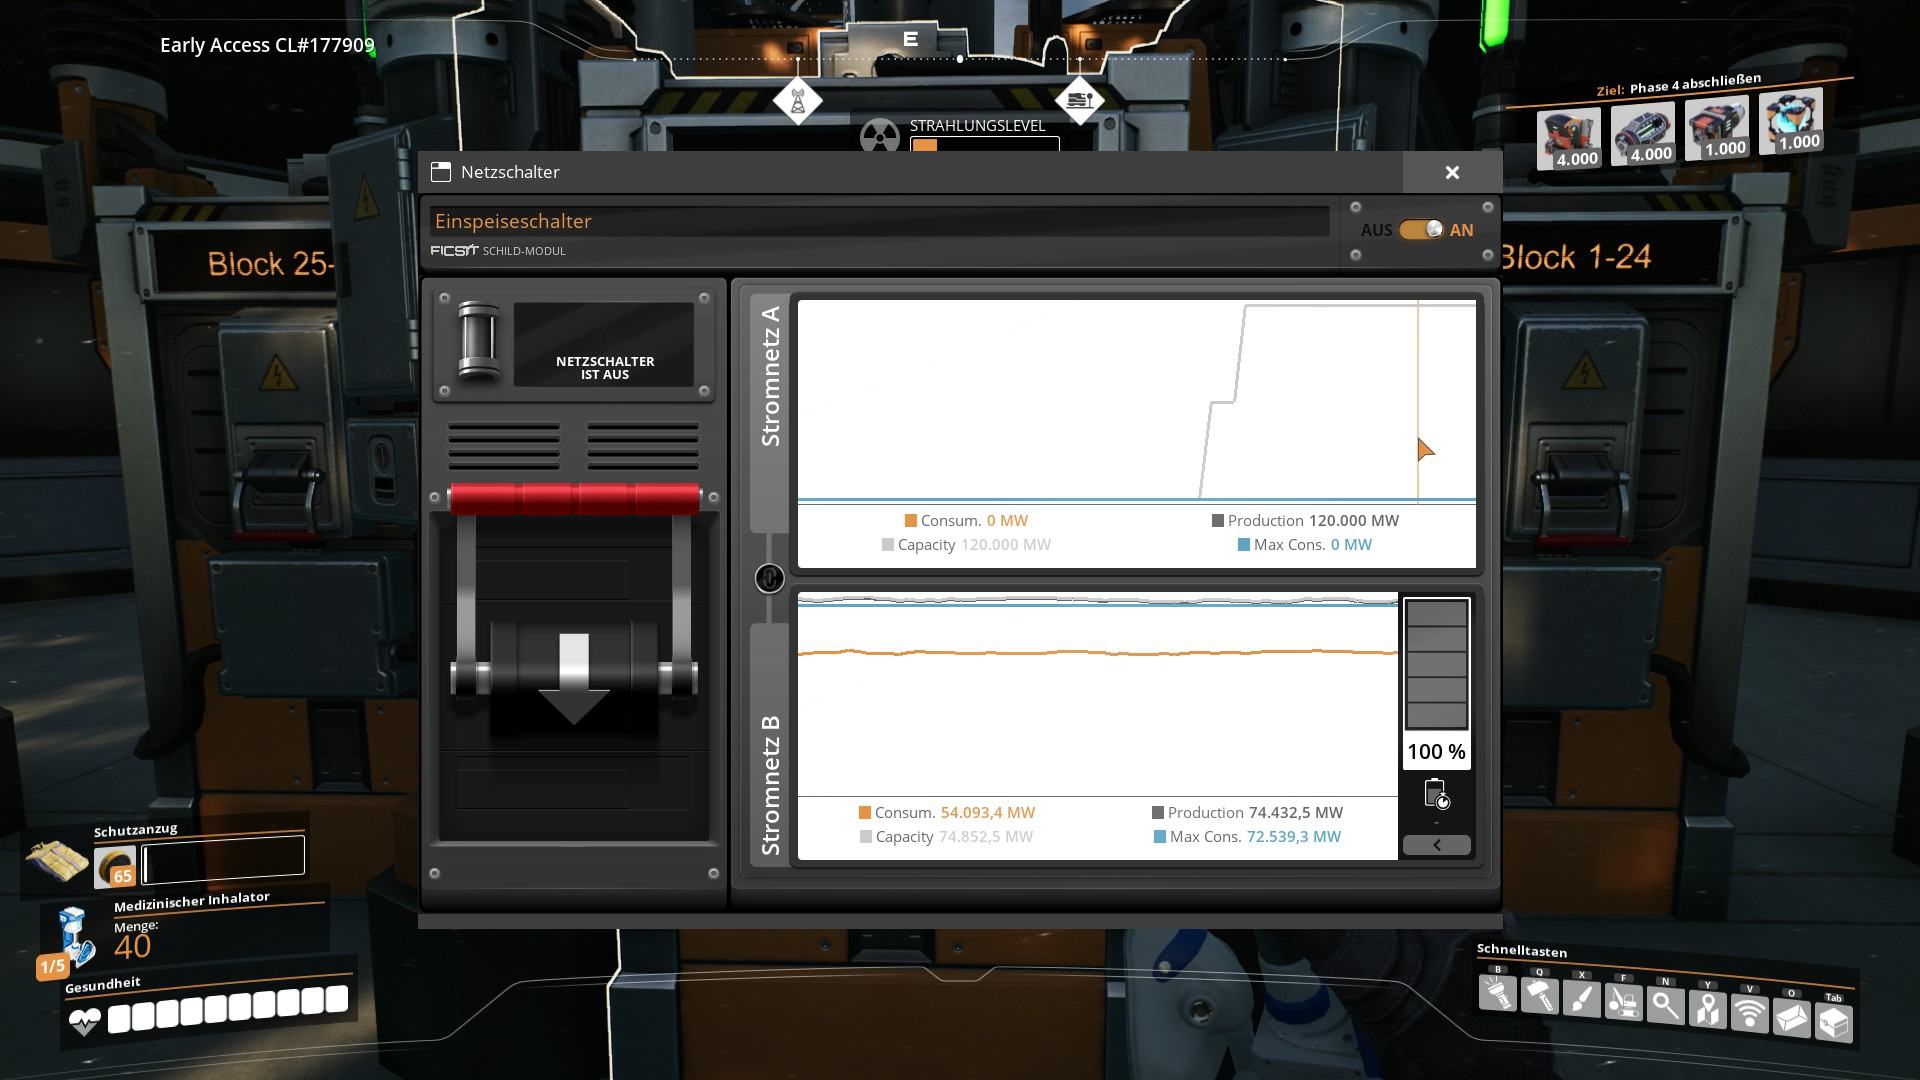This screenshot has width=1920, height=1080.
Task: Click the Schutzanzug filter durability bar
Action: tap(223, 860)
